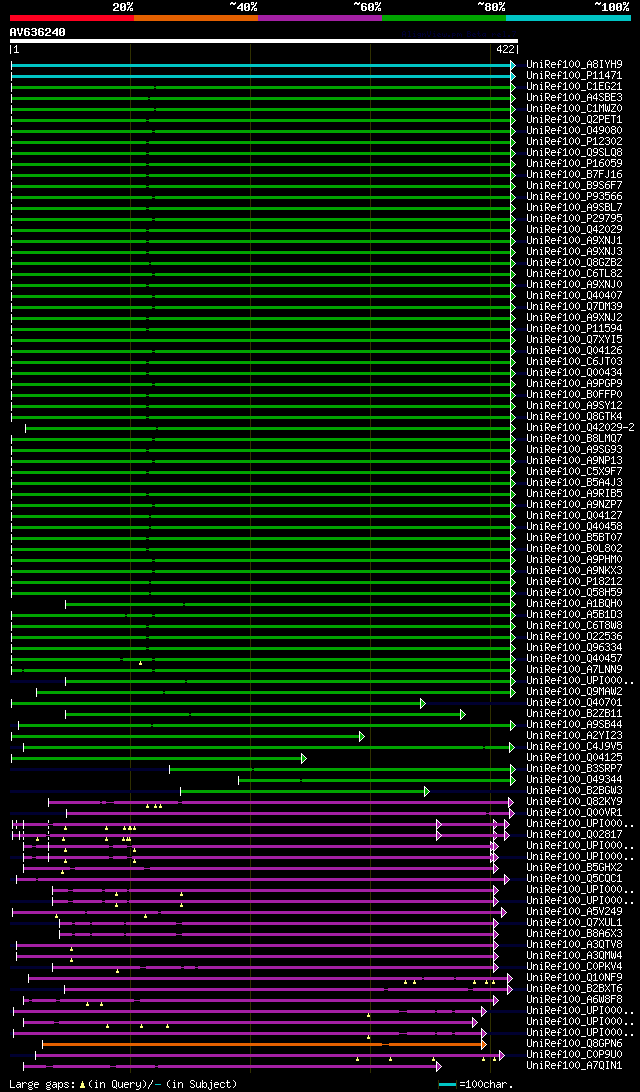Select the UniRef100_C5X9F7 hit
The image size is (640, 1092).
pyautogui.click(x=575, y=471)
